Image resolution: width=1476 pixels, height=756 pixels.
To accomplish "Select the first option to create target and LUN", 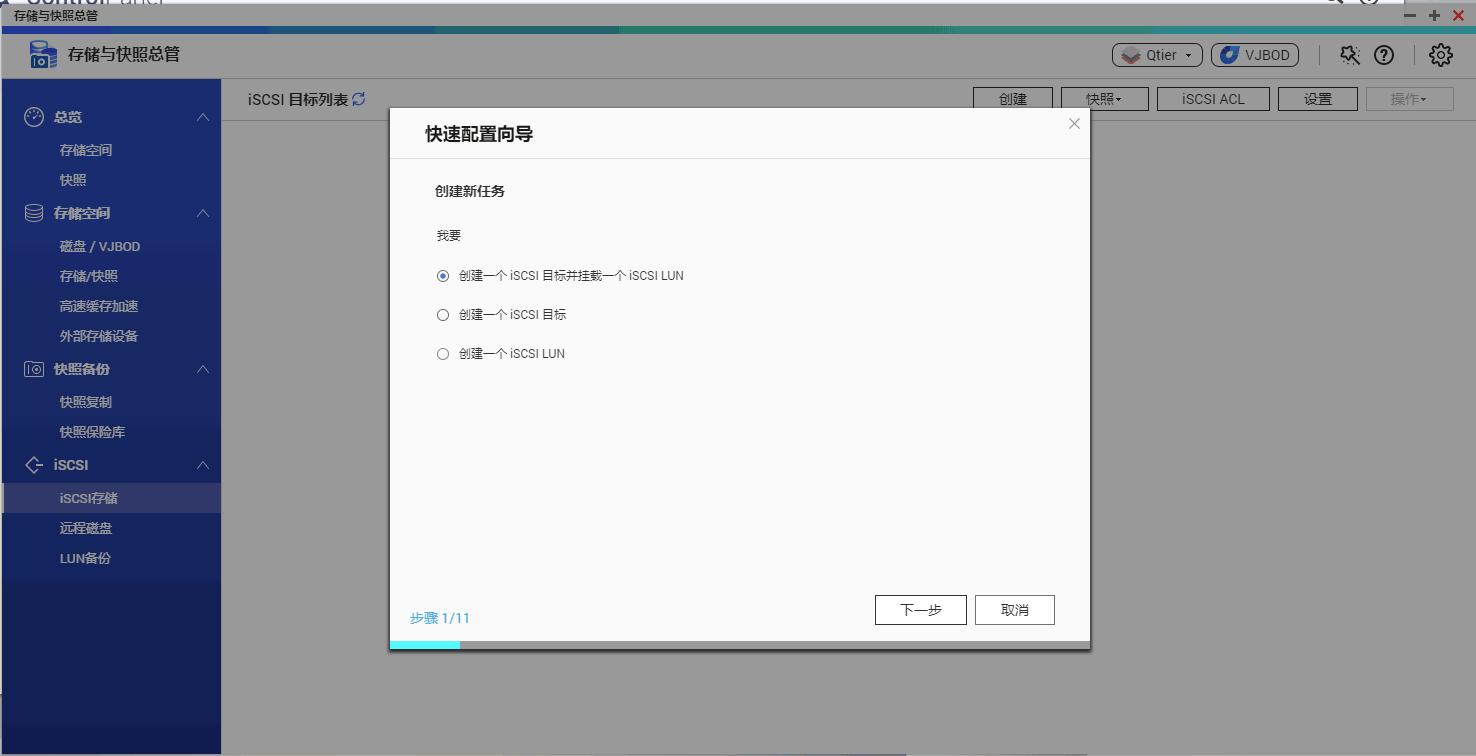I will coord(442,275).
